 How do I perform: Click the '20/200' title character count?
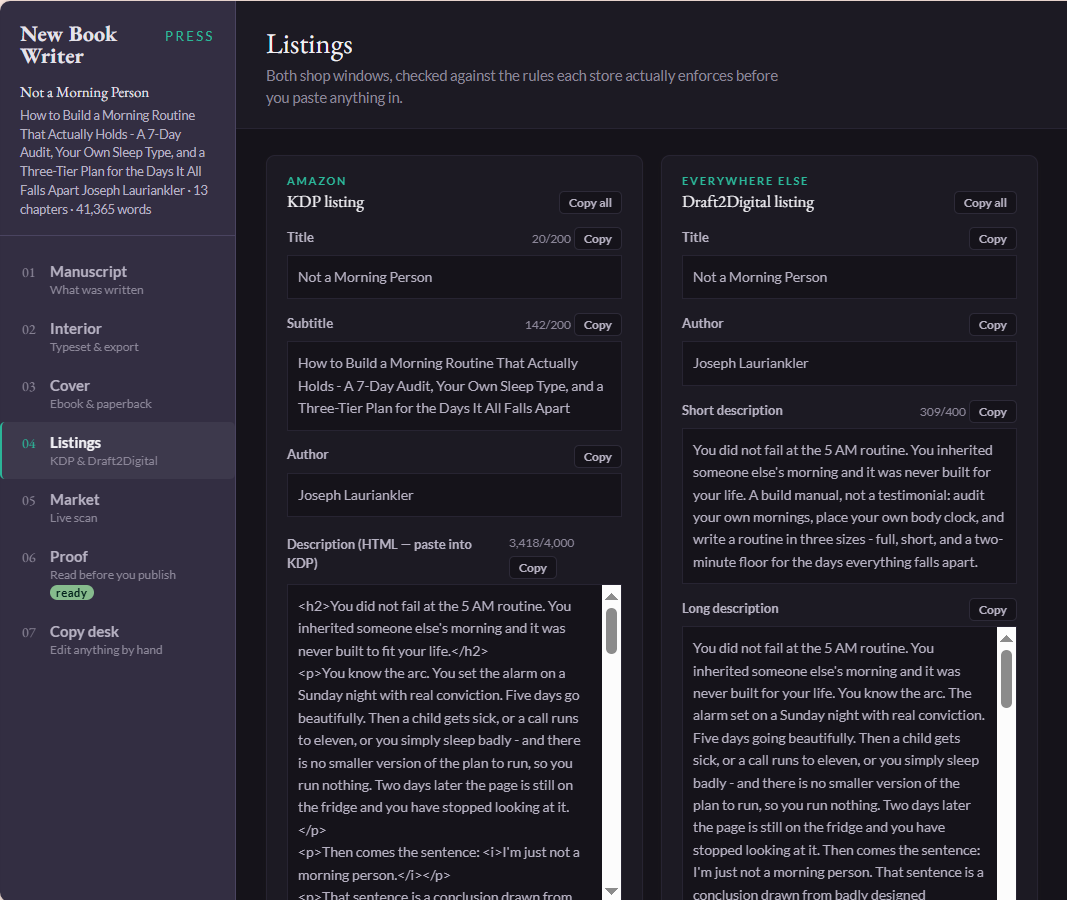551,239
